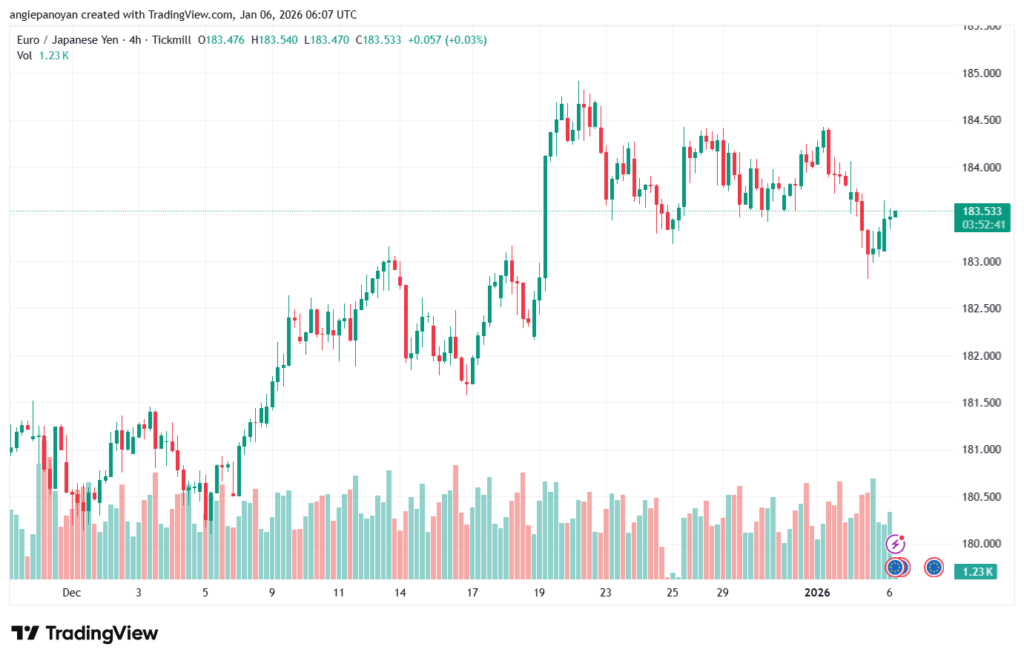This screenshot has width=1024, height=661.
Task: Click the Dec label on the time axis
Action: pos(71,592)
